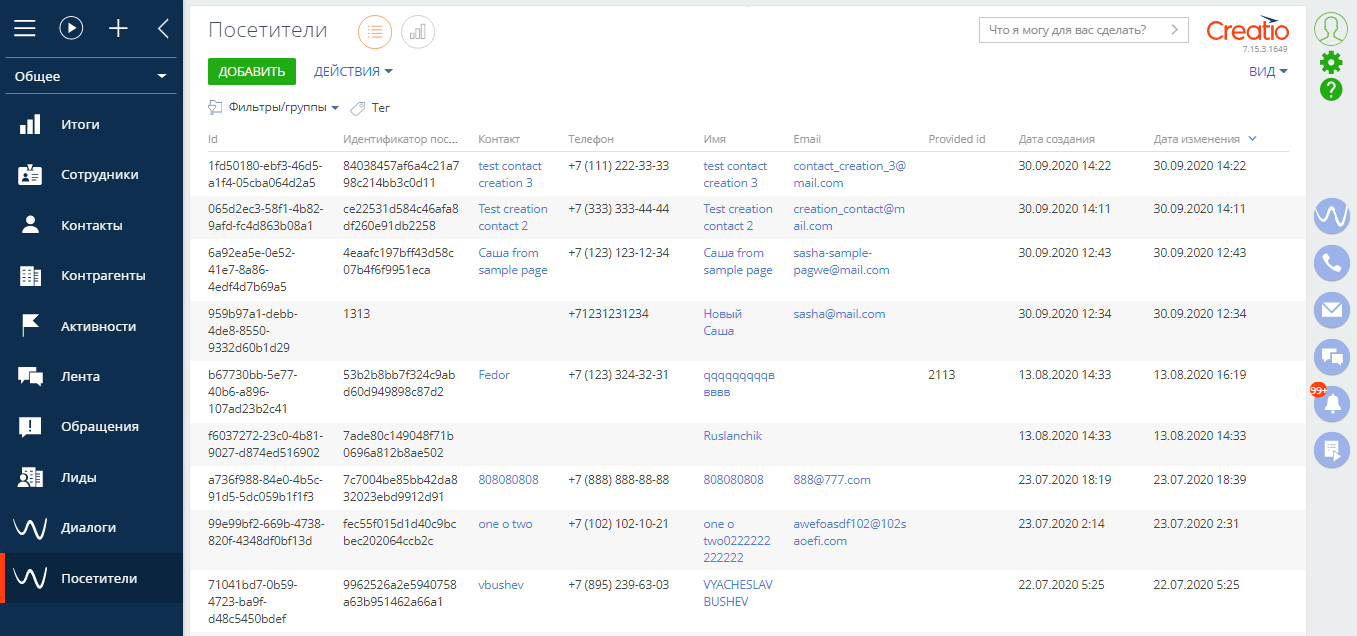Screen dimensions: 1357x636
Task: Click the quick add plus icon
Action: 118,29
